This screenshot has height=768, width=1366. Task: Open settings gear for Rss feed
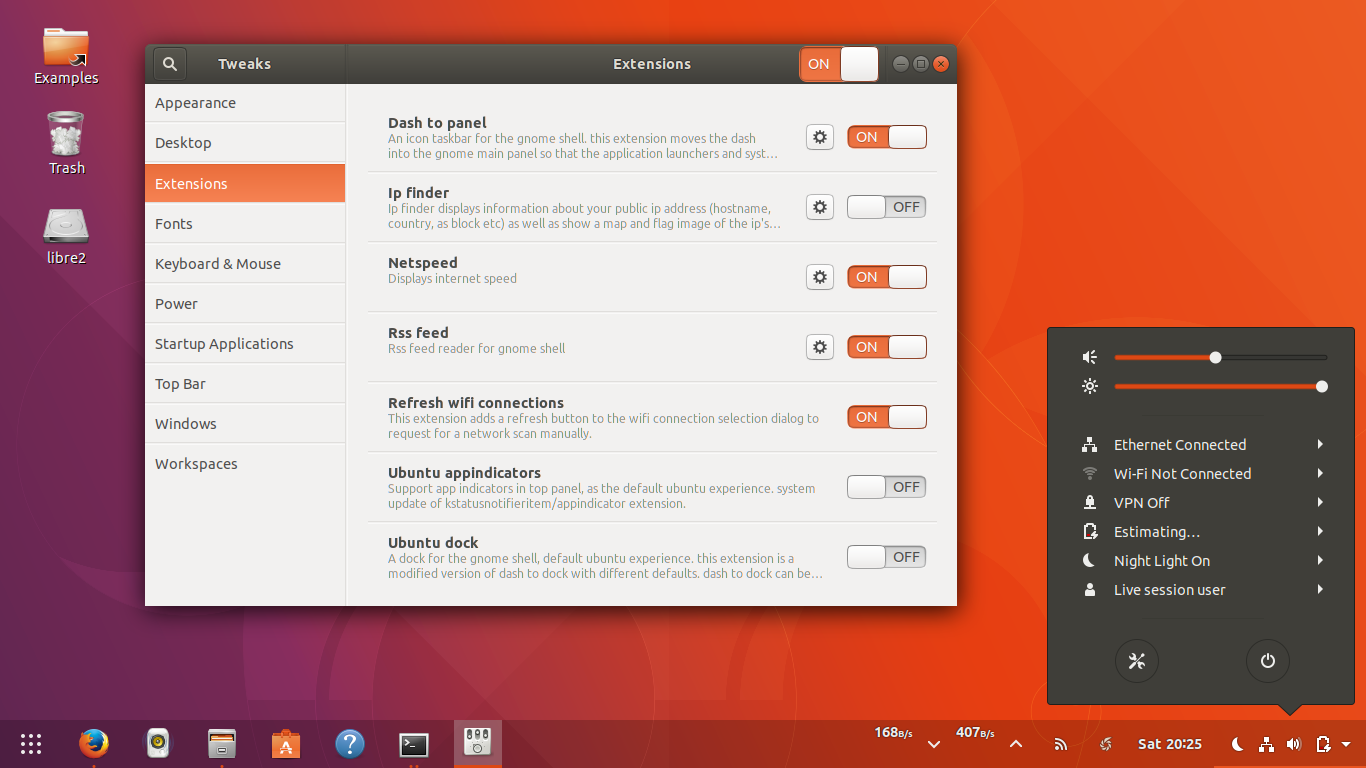click(x=820, y=347)
